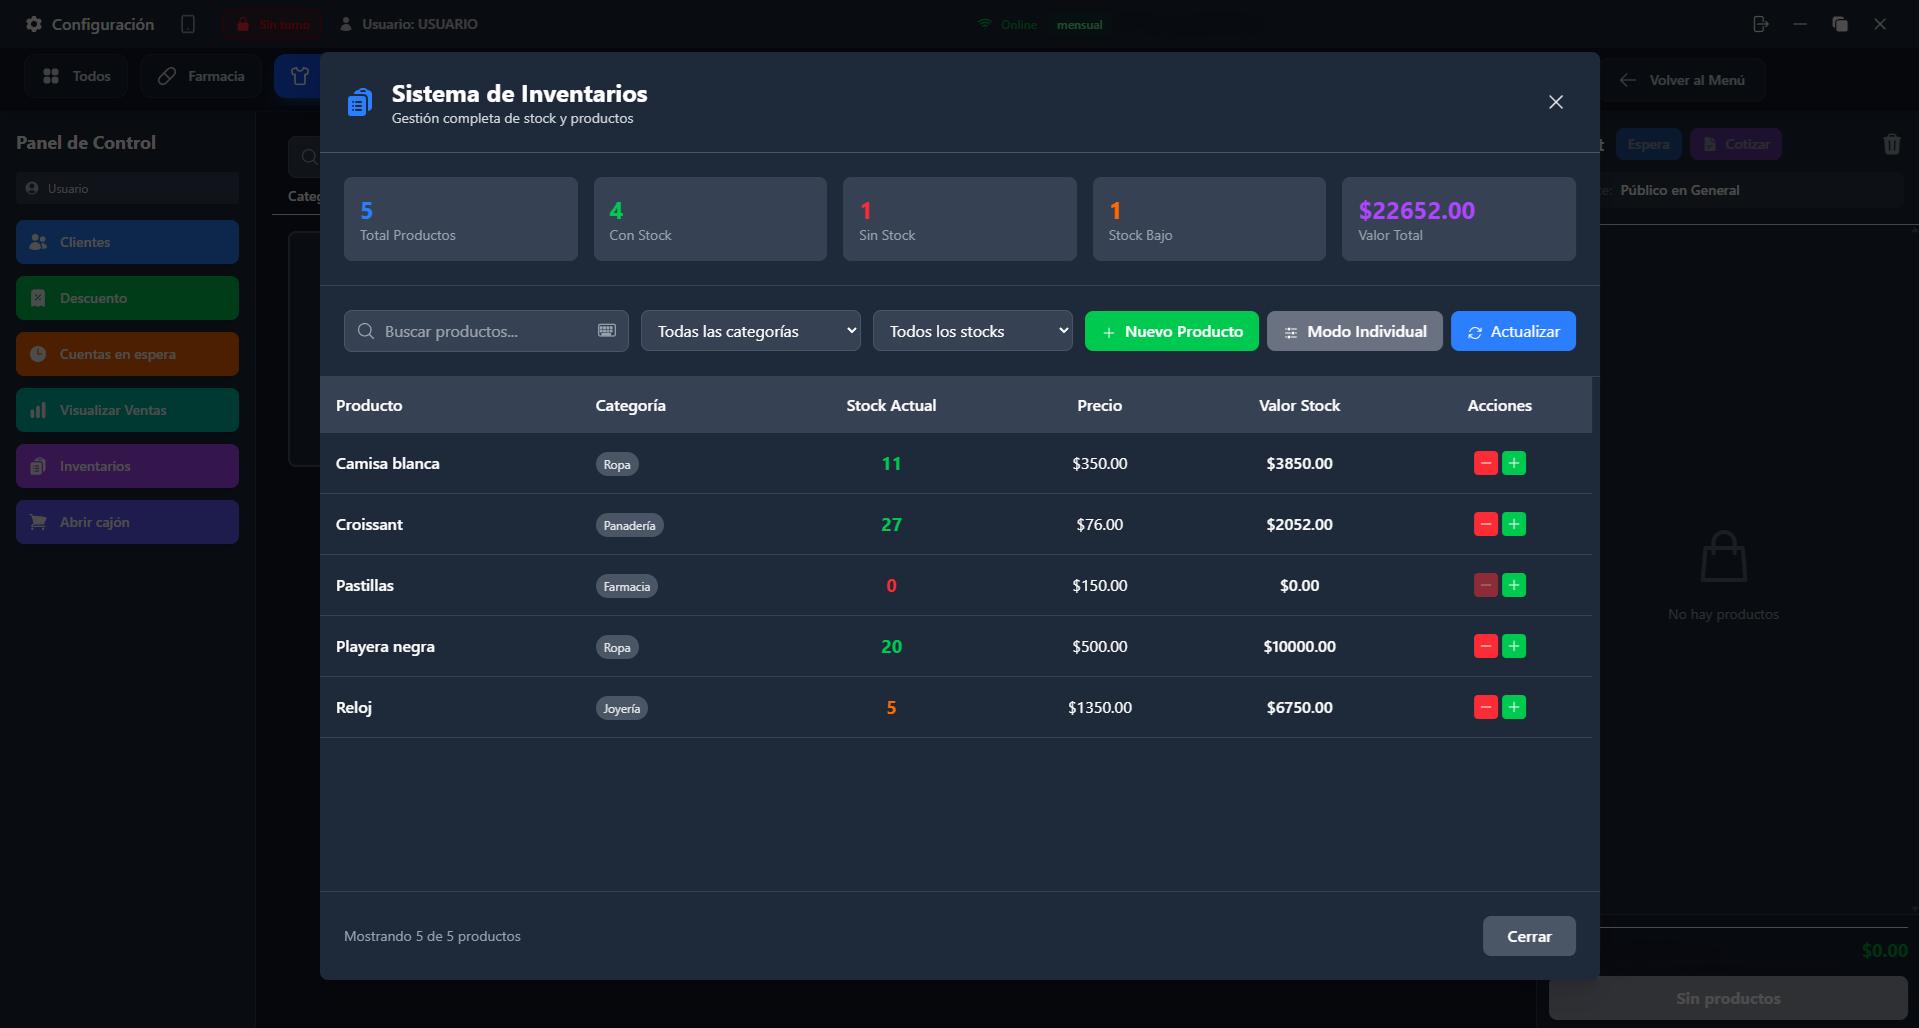Click the Buscar productos search field
Screen dimensions: 1919x1028
pos(470,331)
